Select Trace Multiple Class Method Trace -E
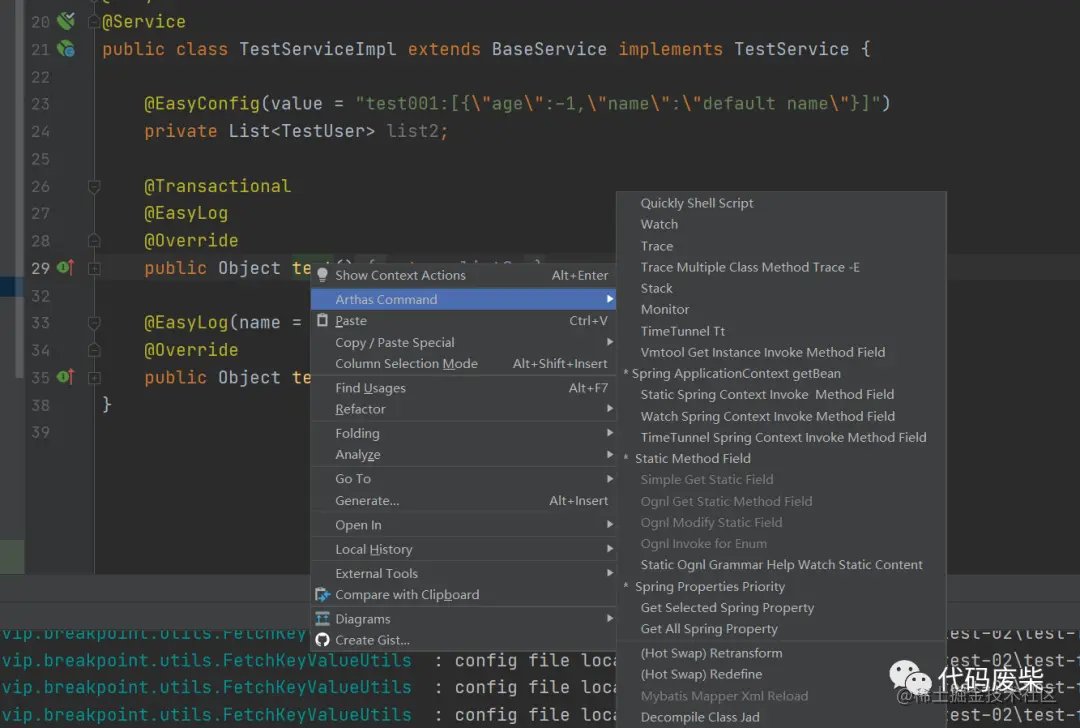Screen dimensions: 1080x728 (x=781, y=267)
